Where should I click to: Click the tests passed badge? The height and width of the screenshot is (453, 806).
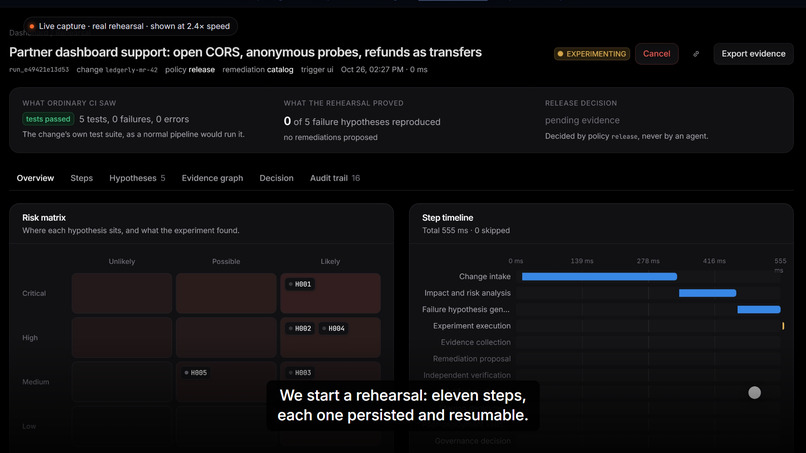pyautogui.click(x=48, y=119)
